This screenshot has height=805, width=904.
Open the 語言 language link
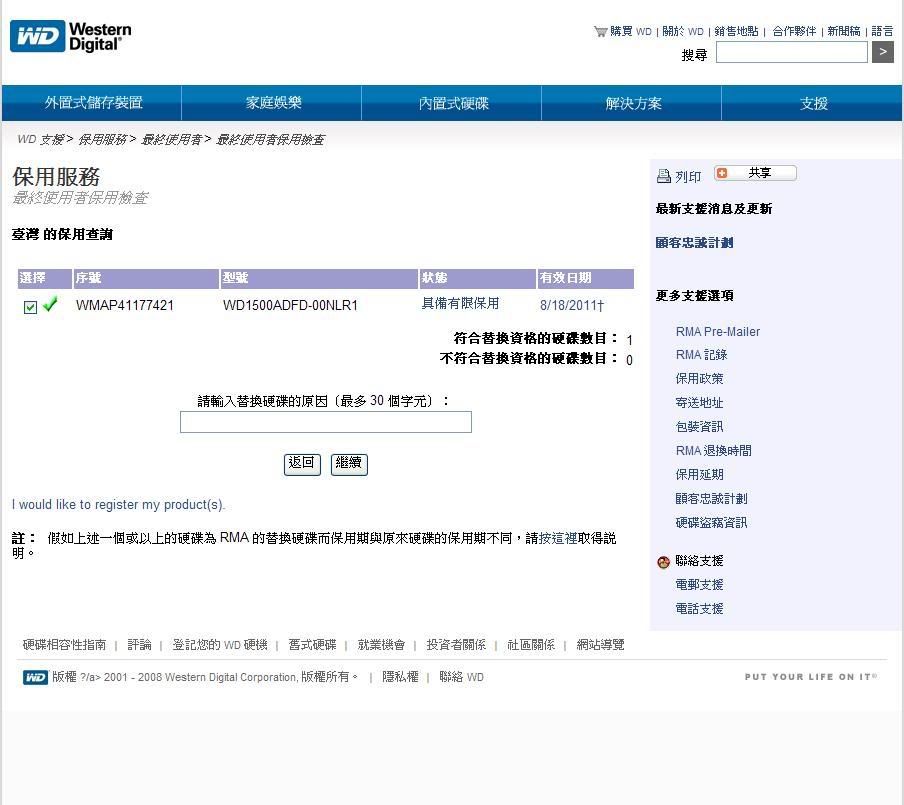click(x=882, y=31)
